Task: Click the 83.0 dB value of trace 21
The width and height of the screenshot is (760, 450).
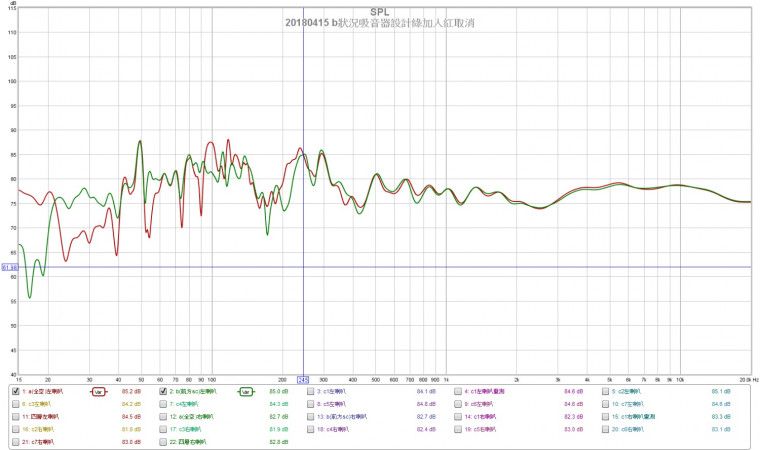Action: click(x=131, y=442)
